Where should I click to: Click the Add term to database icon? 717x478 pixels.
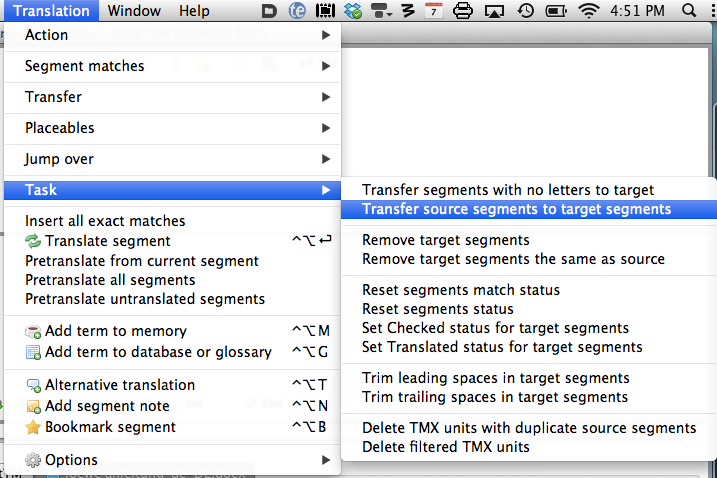pyautogui.click(x=33, y=352)
